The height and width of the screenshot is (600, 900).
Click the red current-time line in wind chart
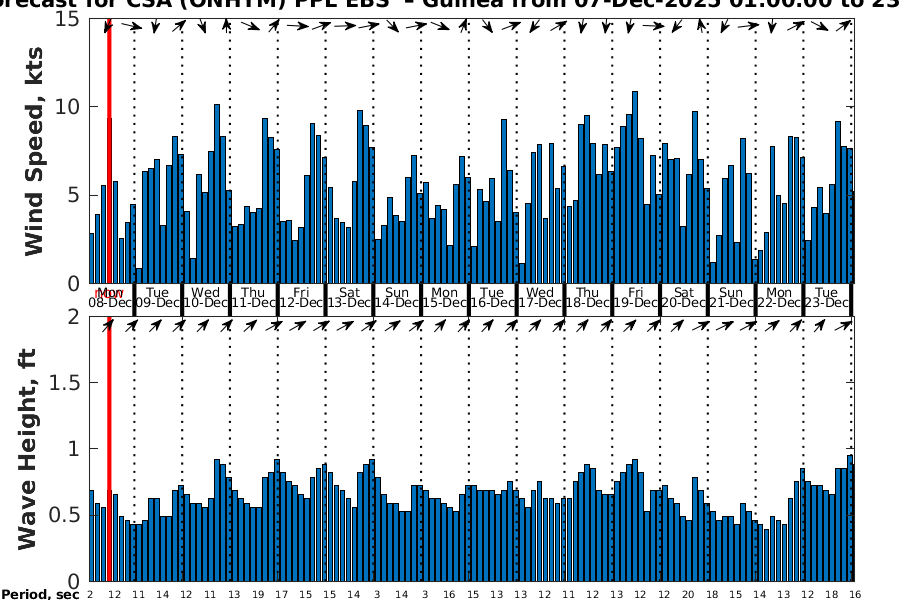click(x=109, y=150)
